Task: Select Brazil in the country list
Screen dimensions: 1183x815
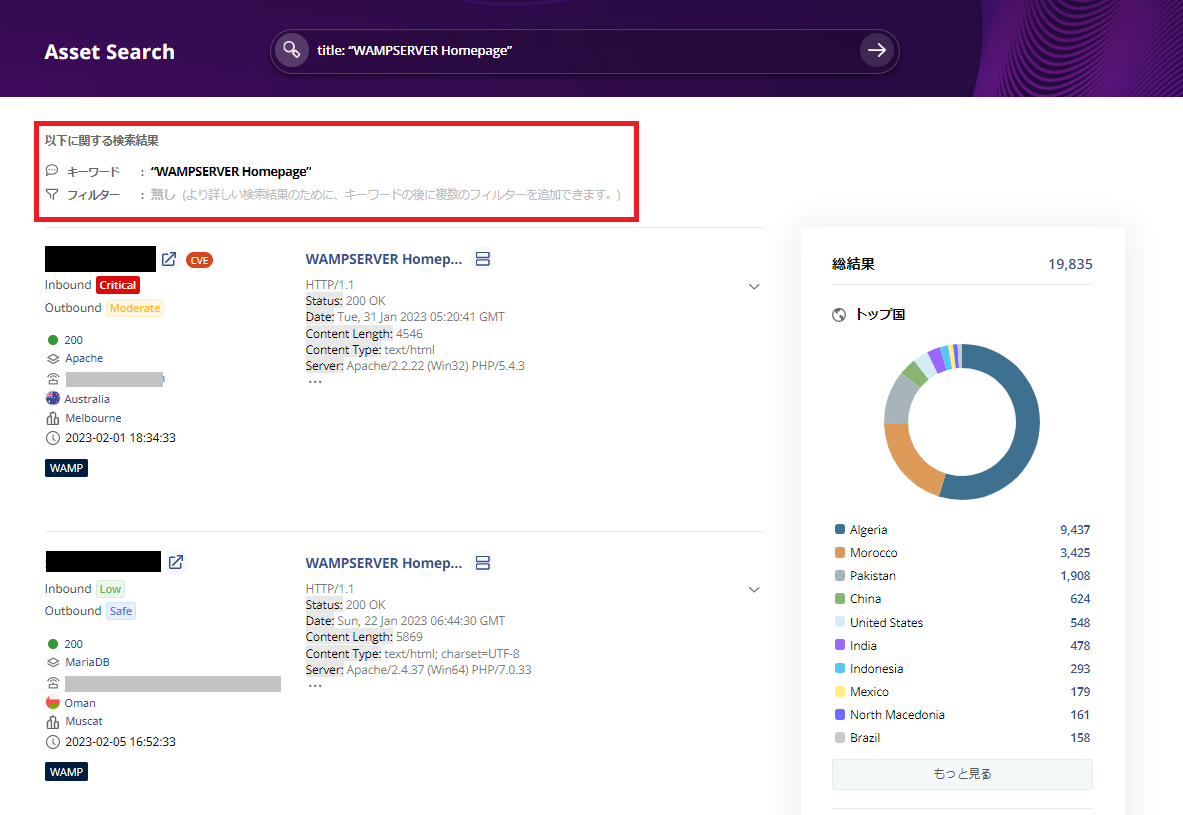Action: tap(865, 738)
